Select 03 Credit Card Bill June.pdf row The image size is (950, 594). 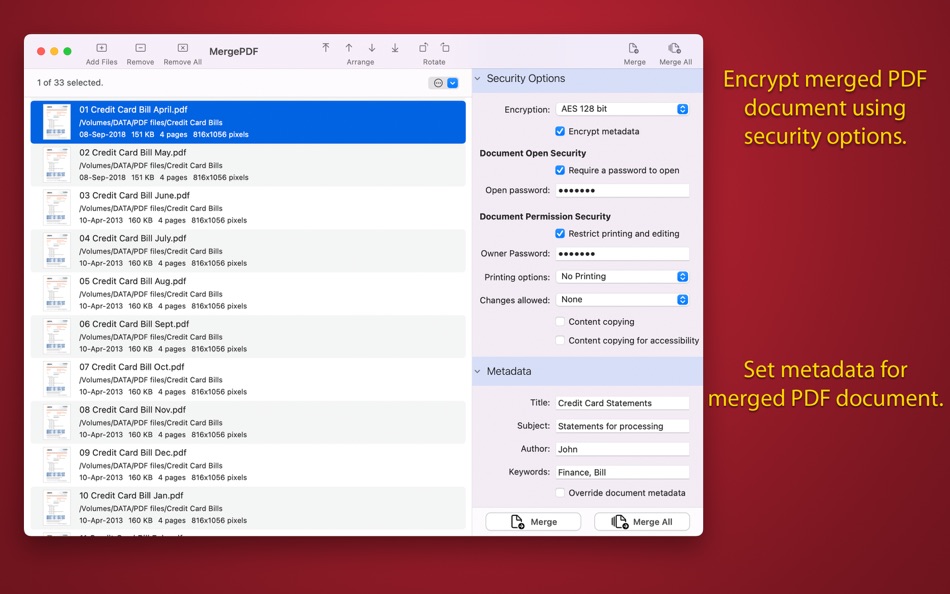pyautogui.click(x=248, y=208)
